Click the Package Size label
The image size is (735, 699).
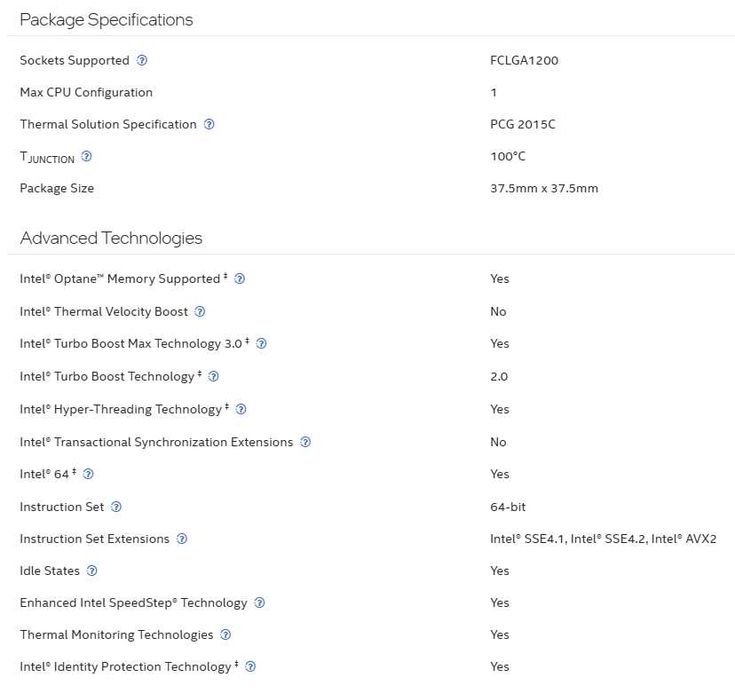point(57,188)
